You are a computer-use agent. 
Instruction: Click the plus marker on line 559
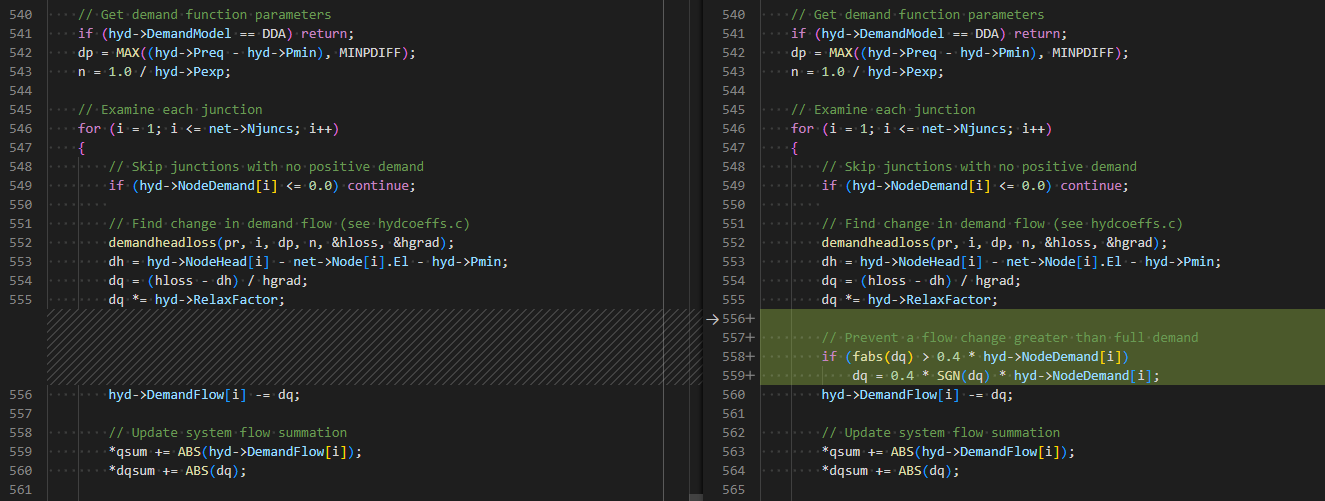pos(750,376)
